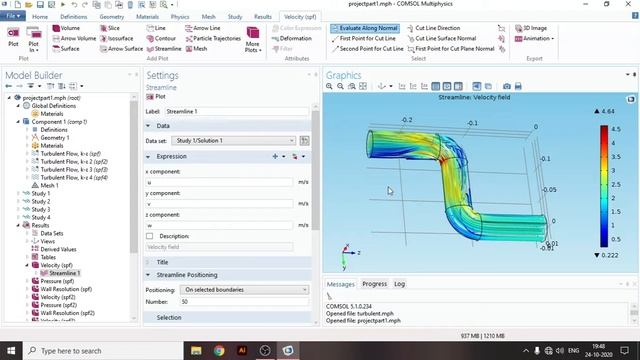Expand the Title section
The height and width of the screenshot is (360, 640).
(x=148, y=262)
